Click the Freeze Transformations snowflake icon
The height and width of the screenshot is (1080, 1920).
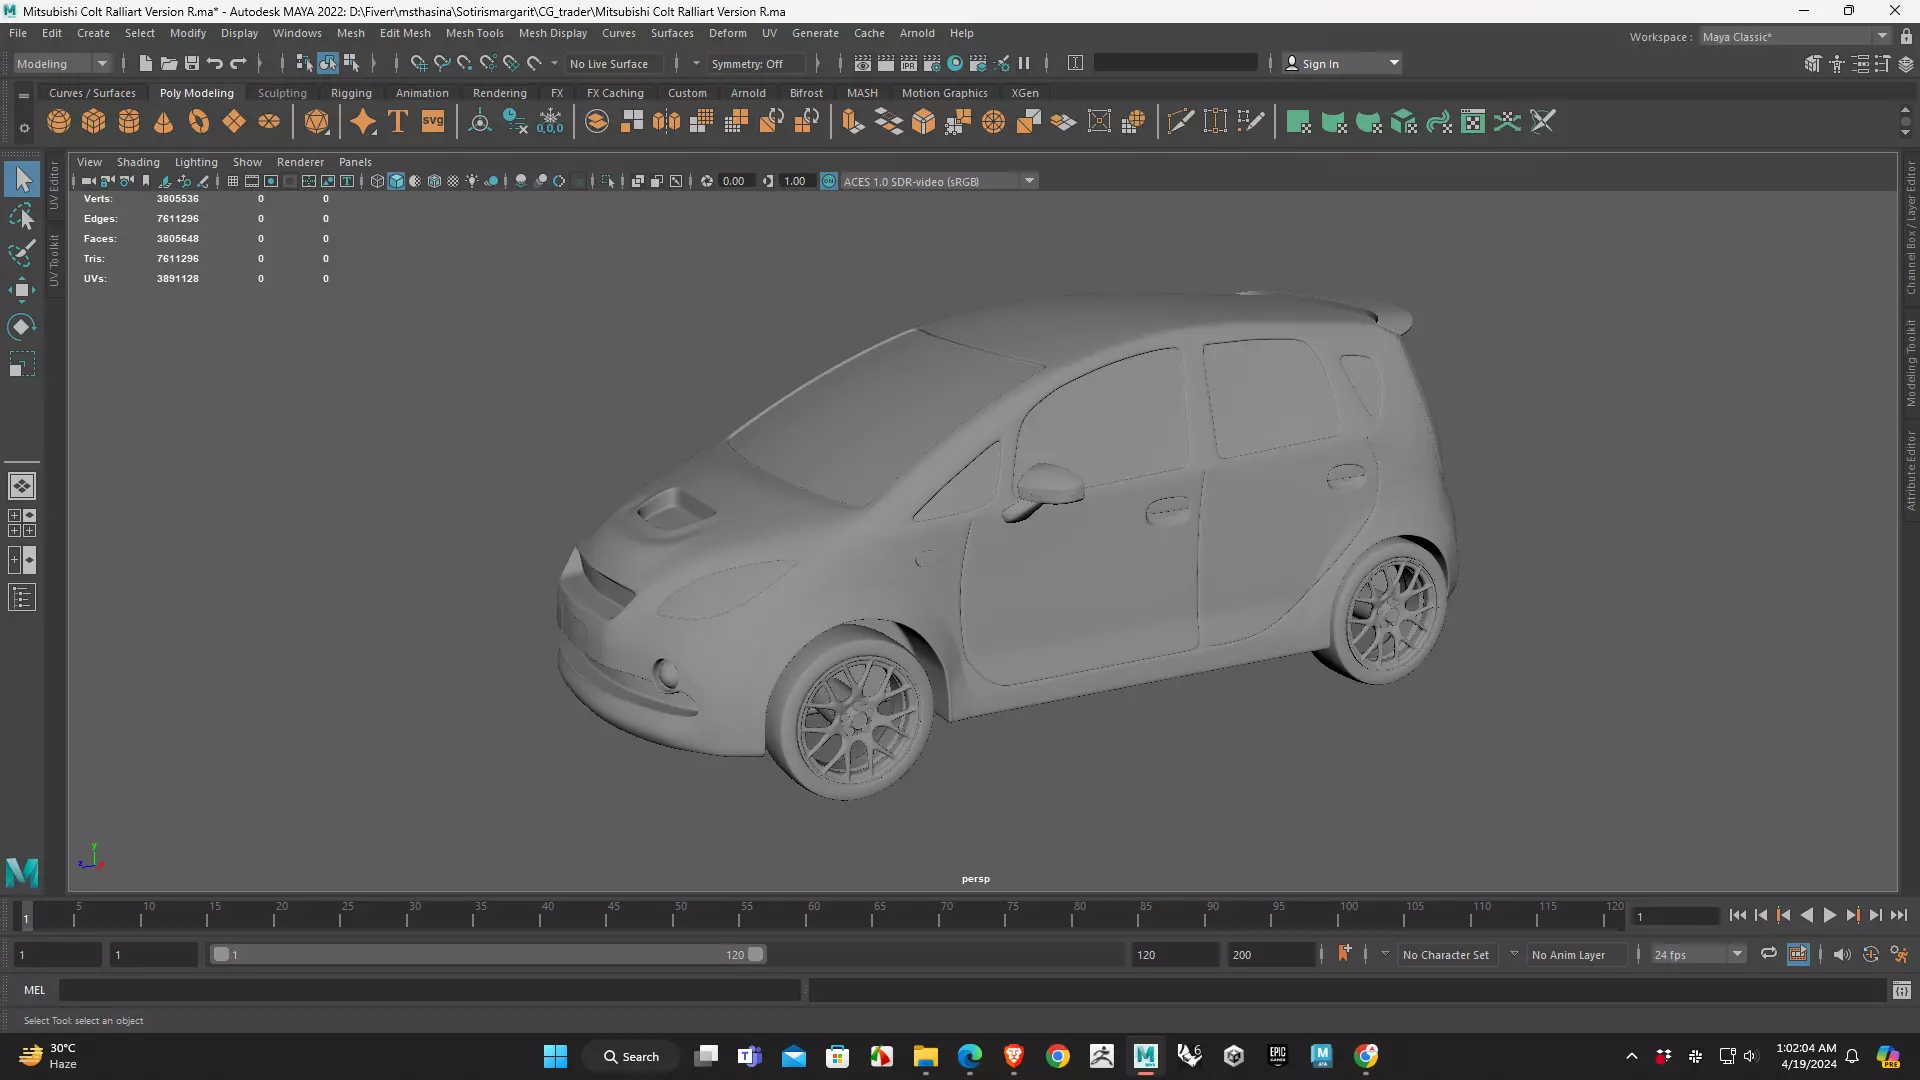550,122
